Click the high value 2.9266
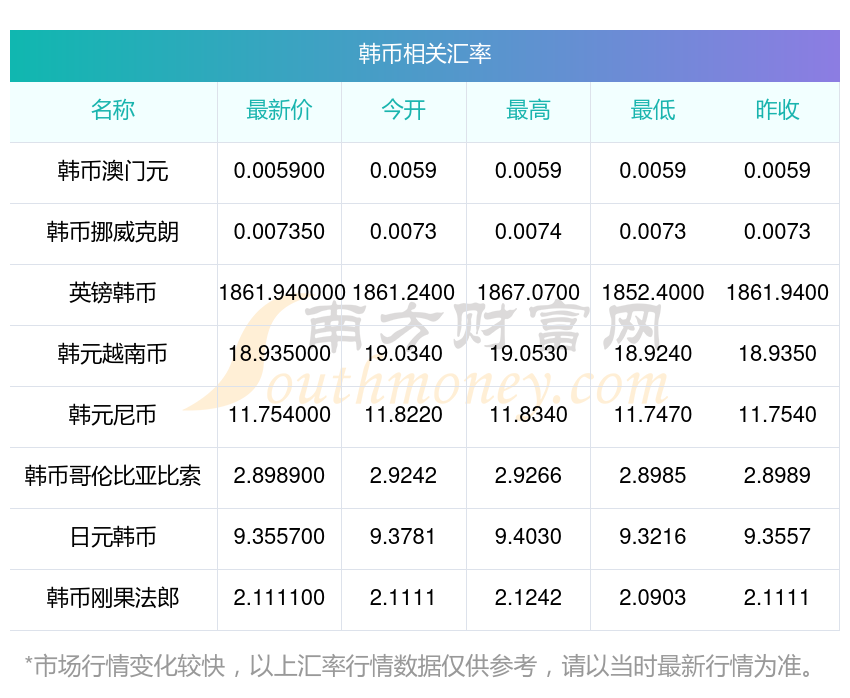 point(528,476)
